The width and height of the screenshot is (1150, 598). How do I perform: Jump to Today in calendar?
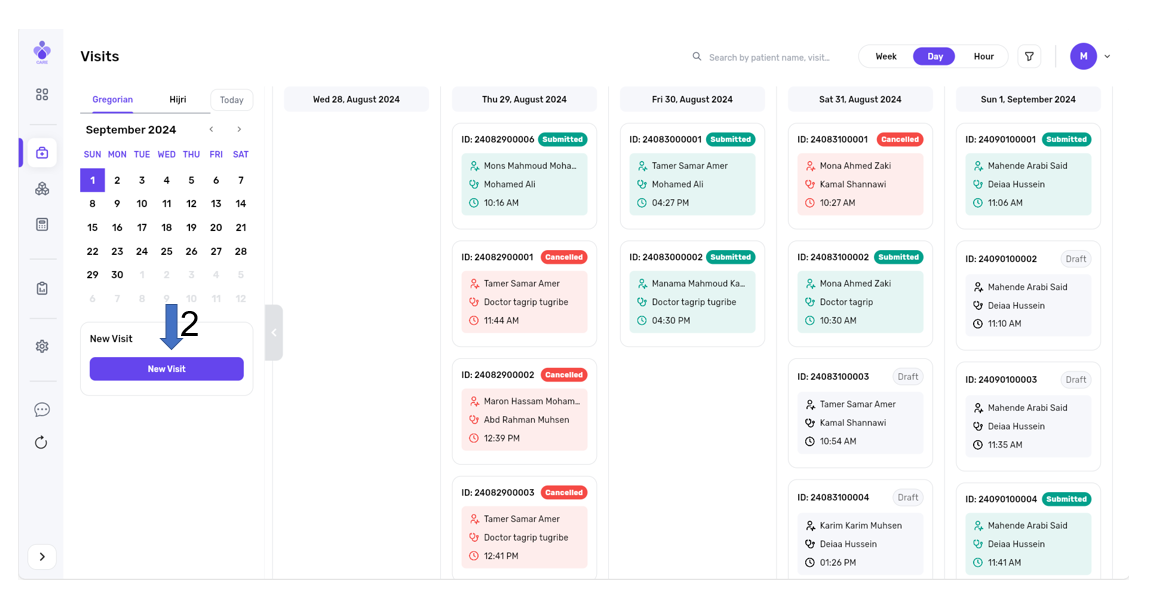[231, 100]
